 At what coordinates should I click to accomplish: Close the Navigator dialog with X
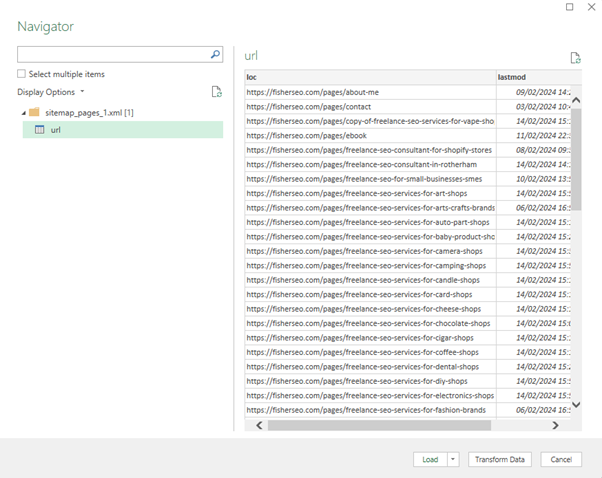[590, 7]
